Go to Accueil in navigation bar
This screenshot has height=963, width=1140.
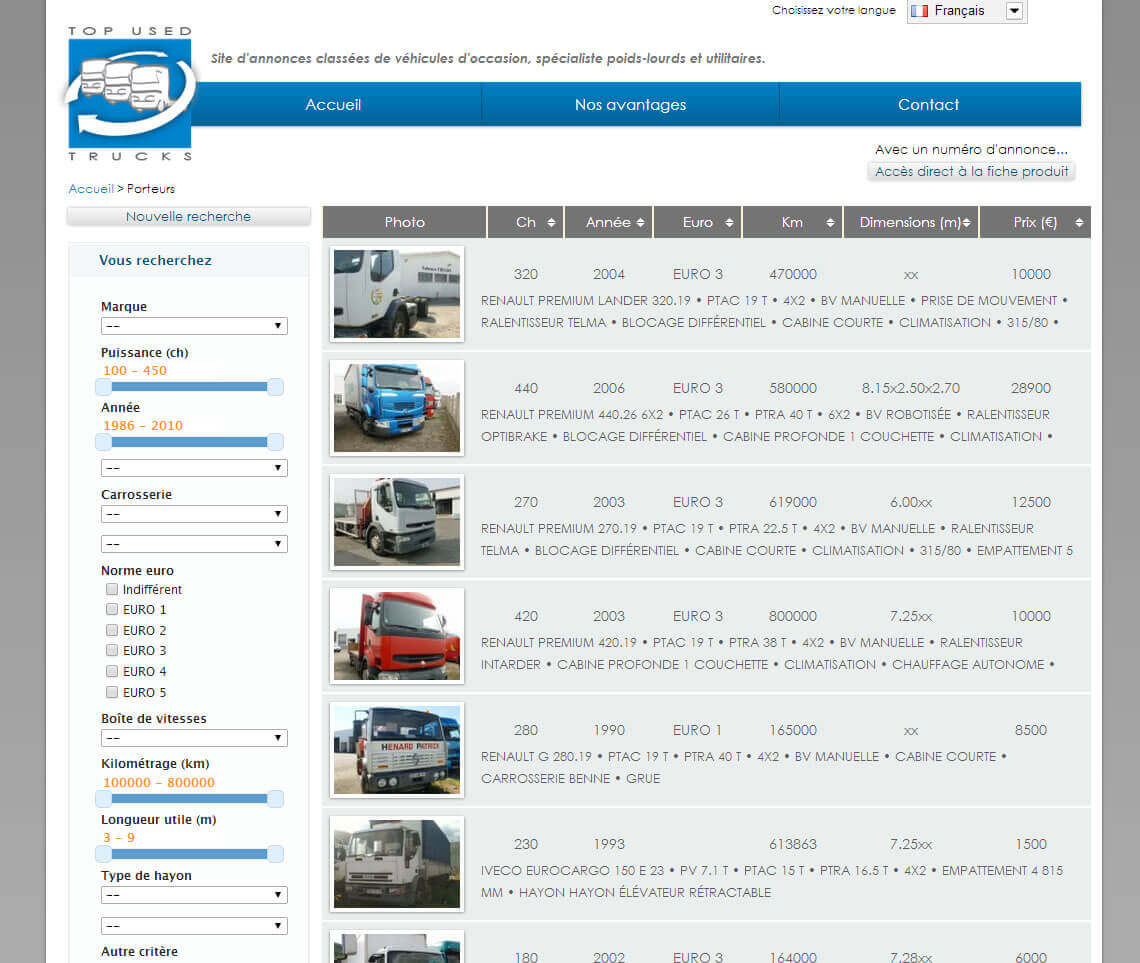(x=333, y=105)
